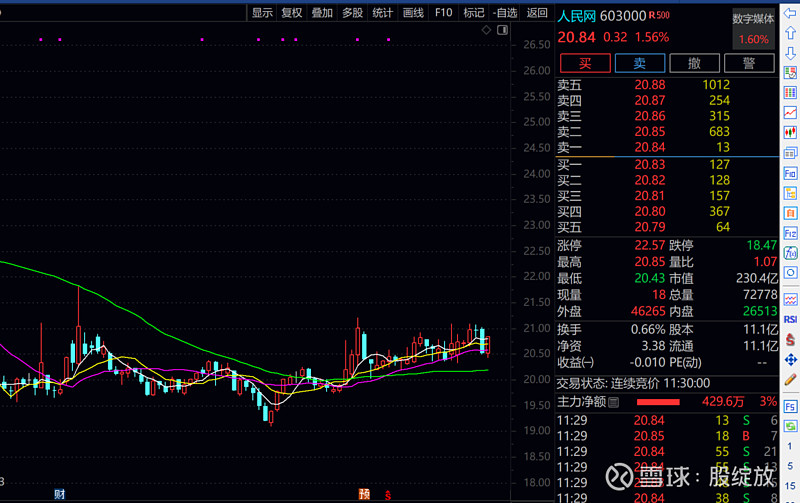Viewport: 800px width, 503px height.
Task: Click the 卖一 price 20.84
Action: (x=649, y=147)
